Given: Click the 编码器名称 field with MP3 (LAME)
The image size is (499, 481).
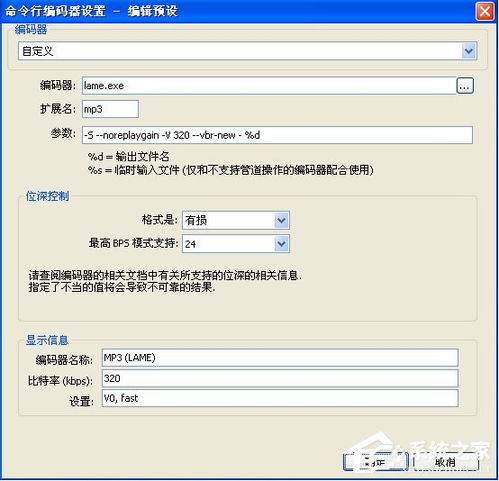Looking at the screenshot, I should pyautogui.click(x=280, y=358).
